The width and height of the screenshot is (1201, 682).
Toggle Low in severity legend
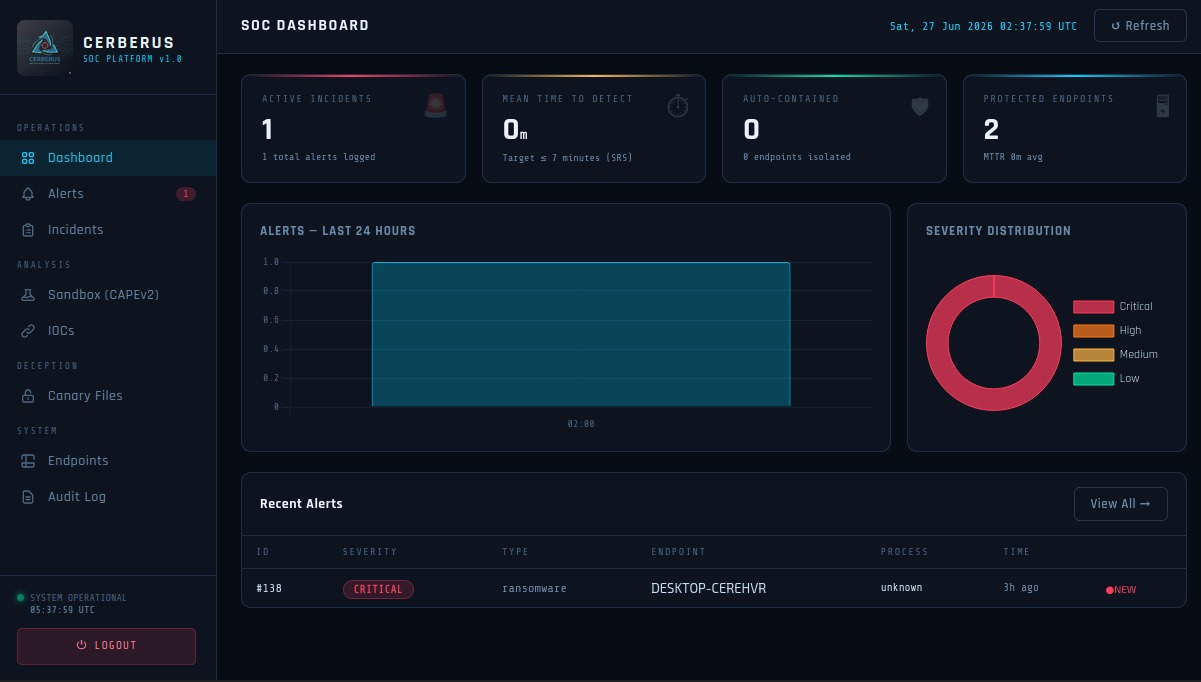point(1106,379)
